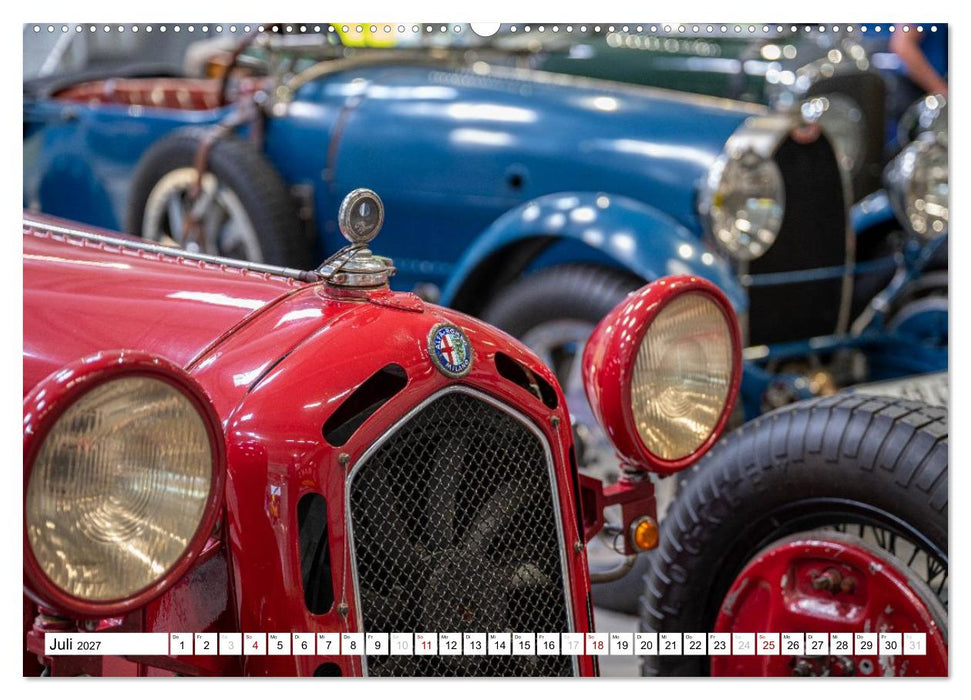Click the orange turn indicator lamp
Image resolution: width=971 pixels, height=700 pixels.
point(645,533)
